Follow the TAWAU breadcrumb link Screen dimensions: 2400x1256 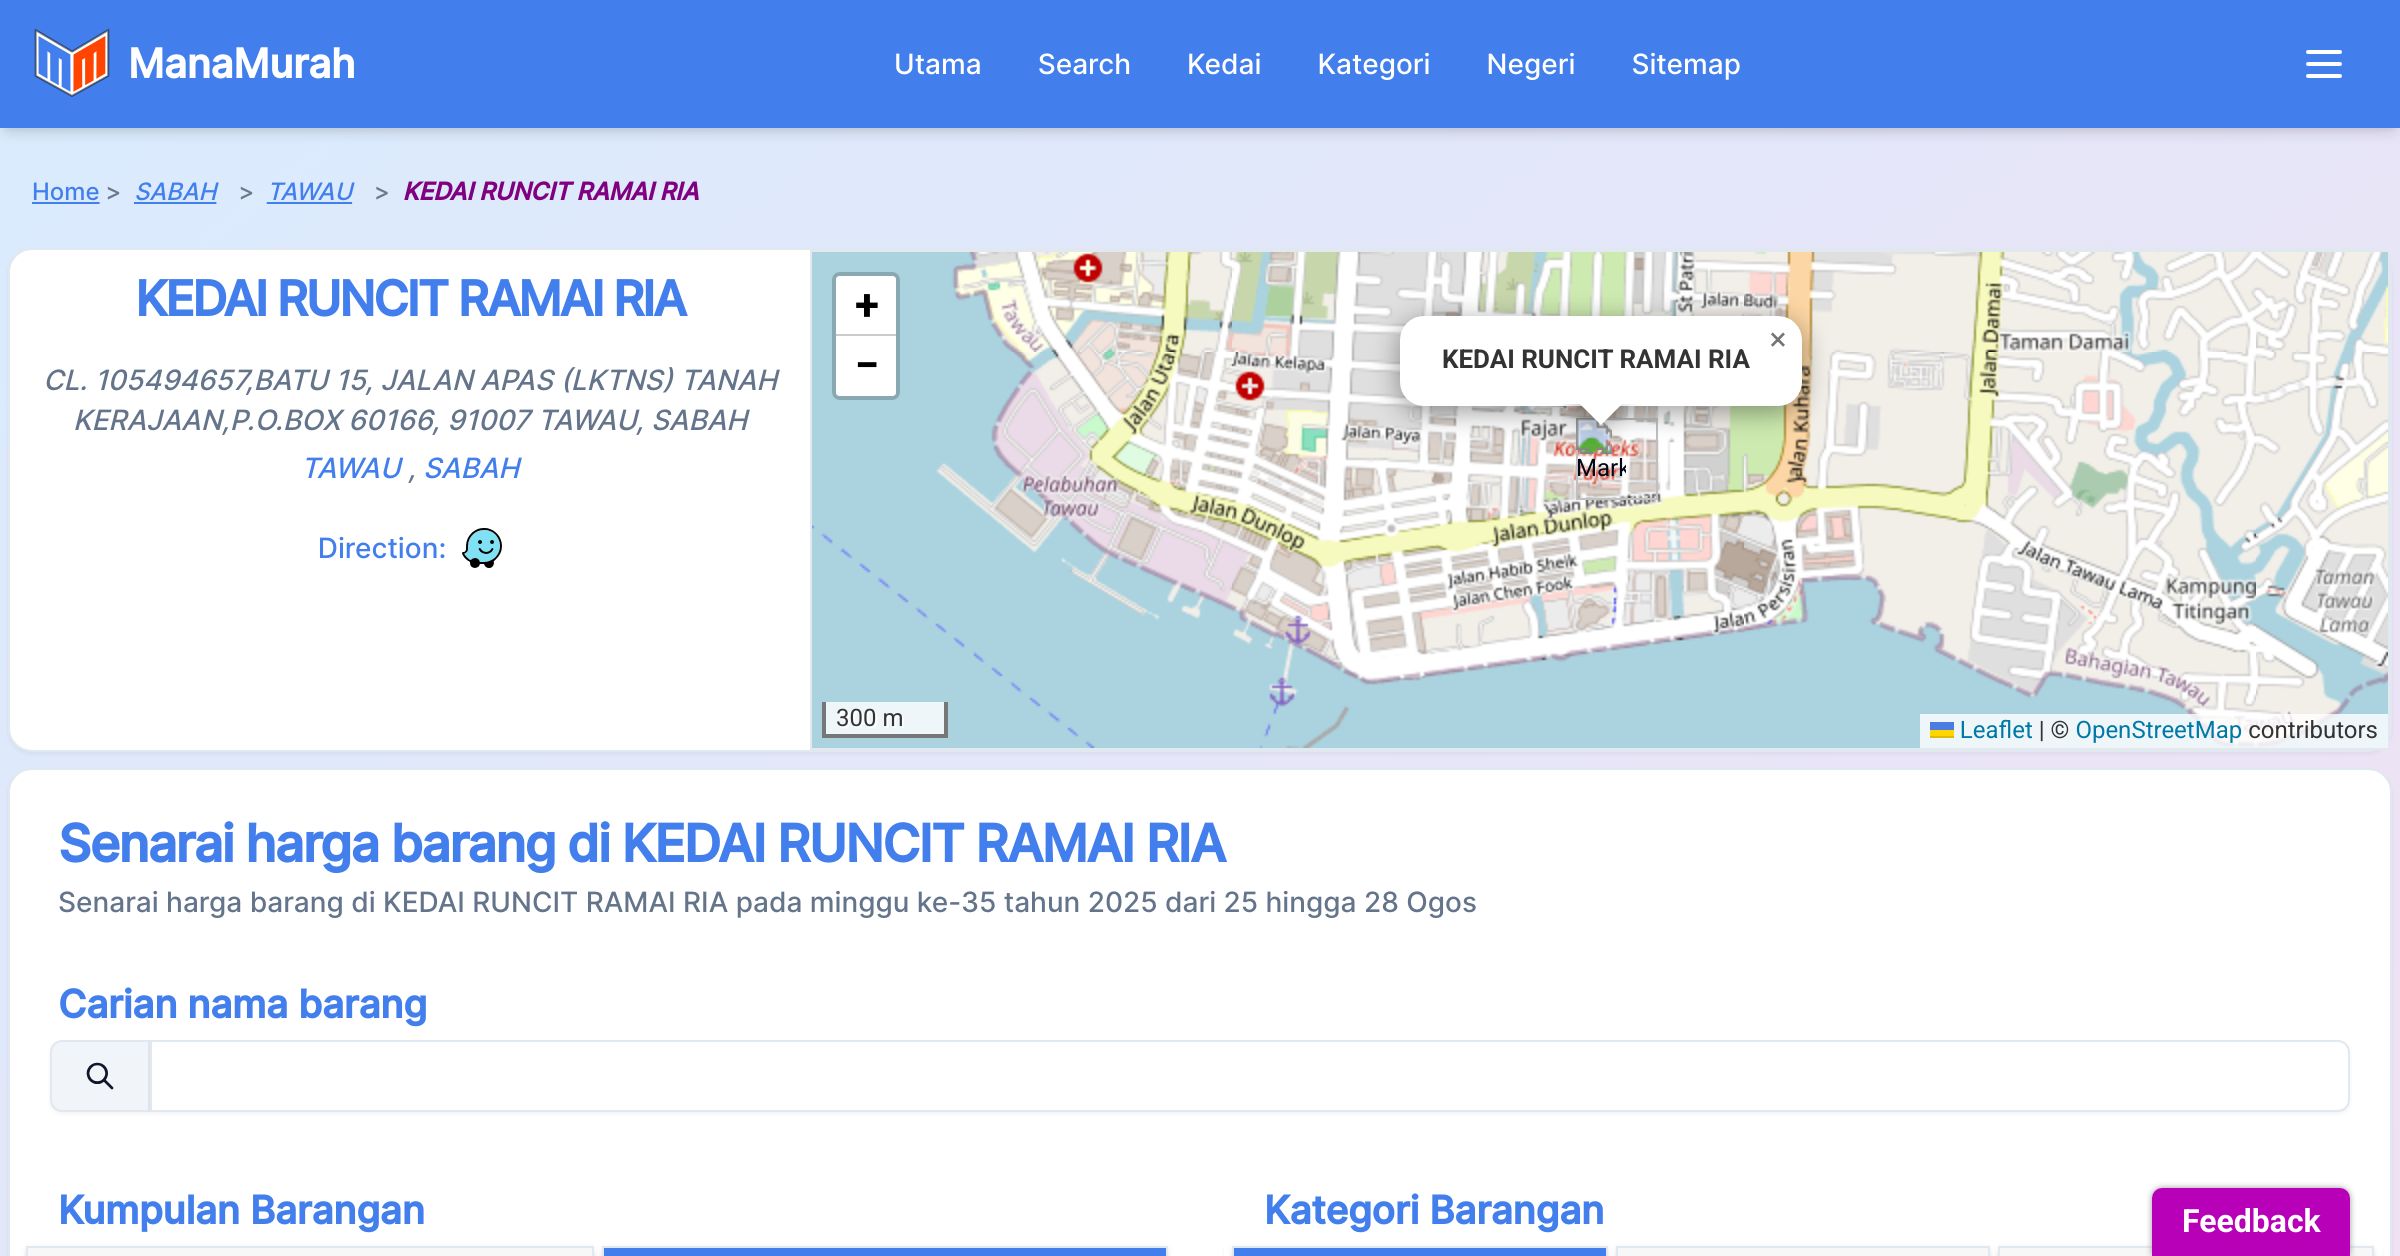(310, 191)
